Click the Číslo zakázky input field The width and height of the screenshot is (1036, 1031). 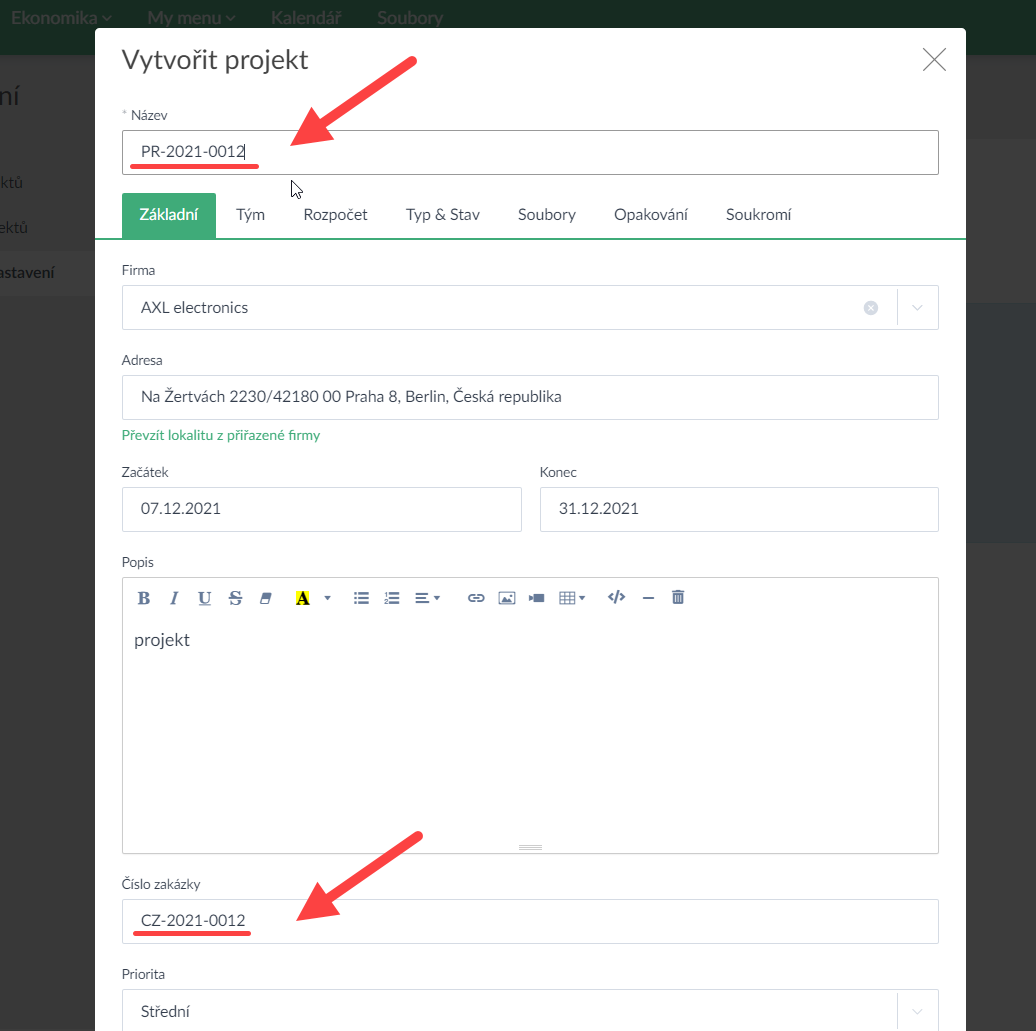530,921
